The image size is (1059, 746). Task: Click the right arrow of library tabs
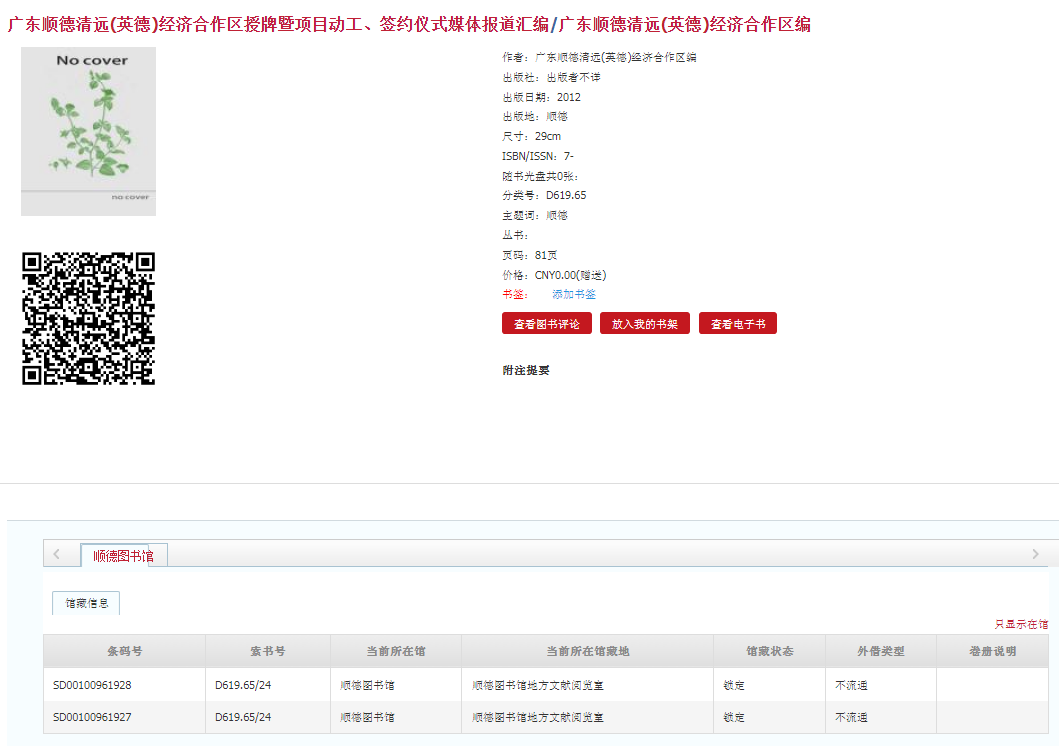[x=1035, y=554]
